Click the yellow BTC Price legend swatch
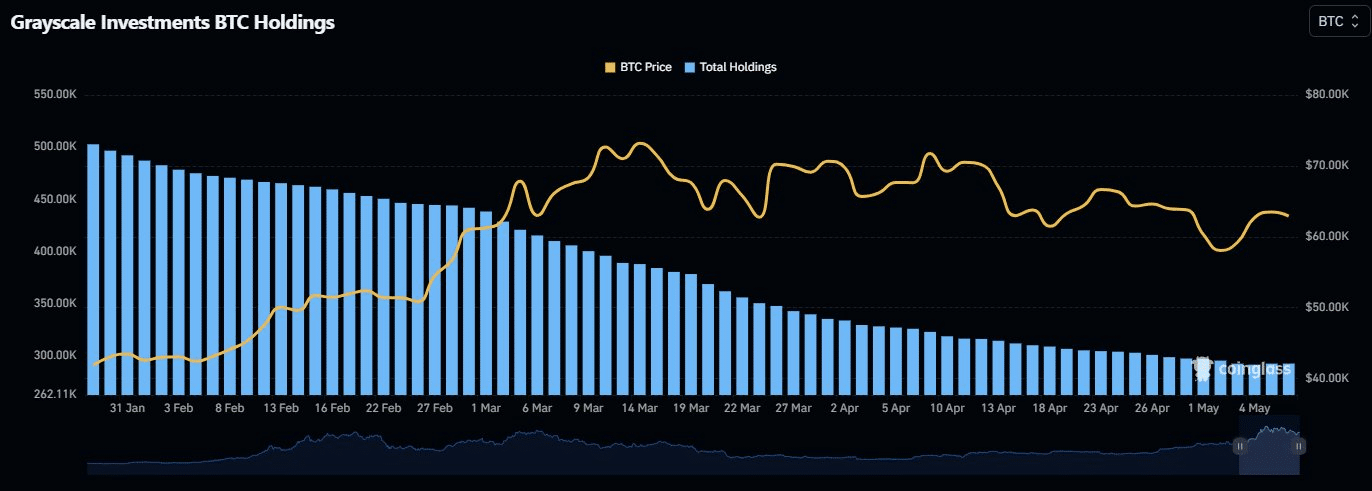The height and width of the screenshot is (491, 1372). tap(609, 67)
